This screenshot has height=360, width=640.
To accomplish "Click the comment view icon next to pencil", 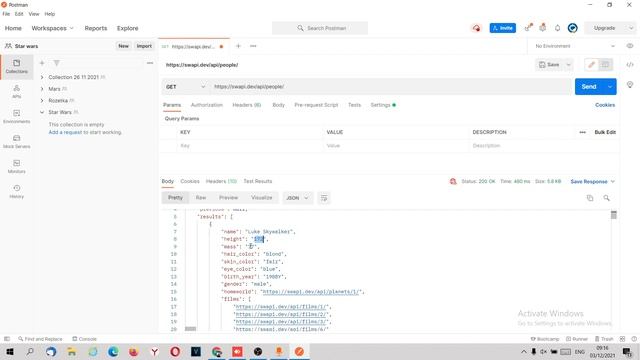I will (x=605, y=64).
